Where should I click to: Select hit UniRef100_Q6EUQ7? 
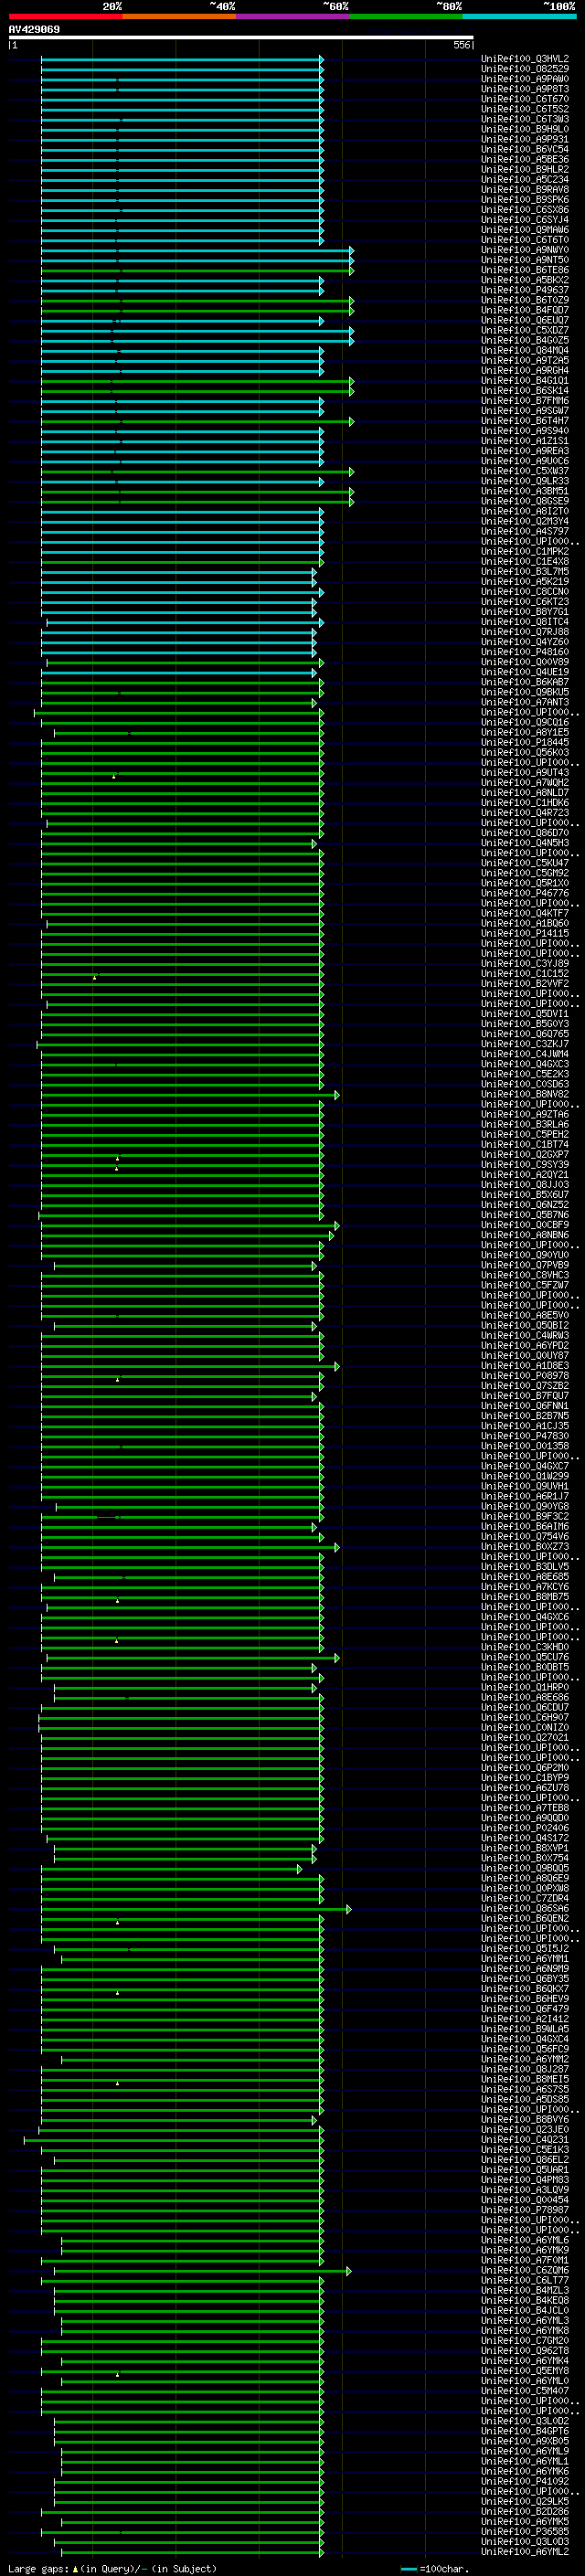pyautogui.click(x=525, y=320)
